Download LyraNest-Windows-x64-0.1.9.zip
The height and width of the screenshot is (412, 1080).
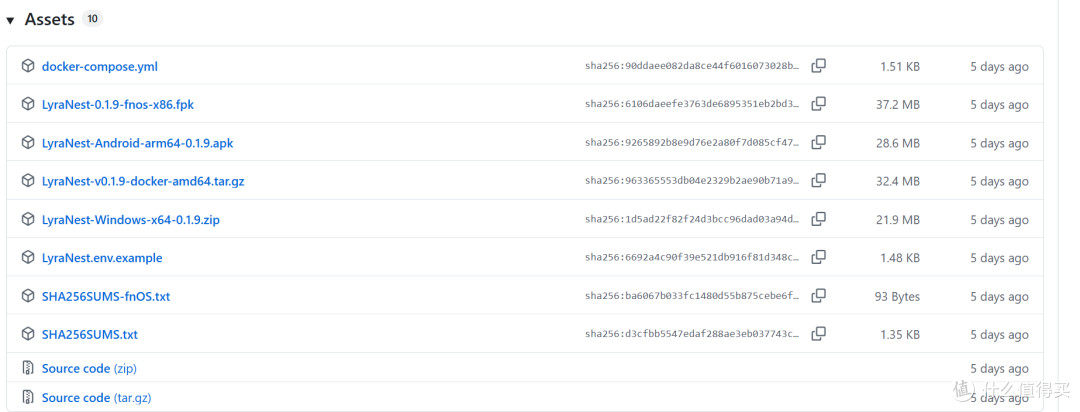point(131,220)
